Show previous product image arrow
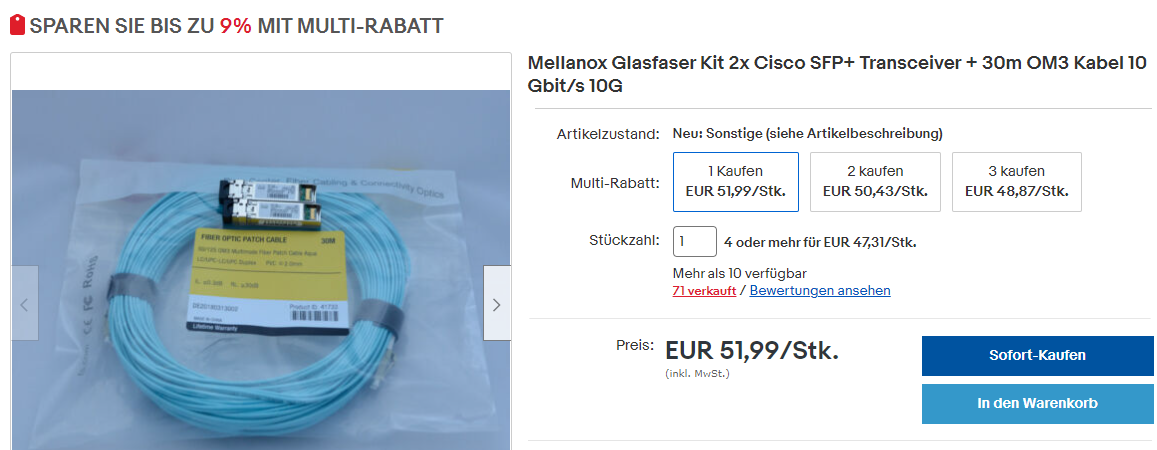Viewport: 1157px width, 450px height. pos(24,303)
